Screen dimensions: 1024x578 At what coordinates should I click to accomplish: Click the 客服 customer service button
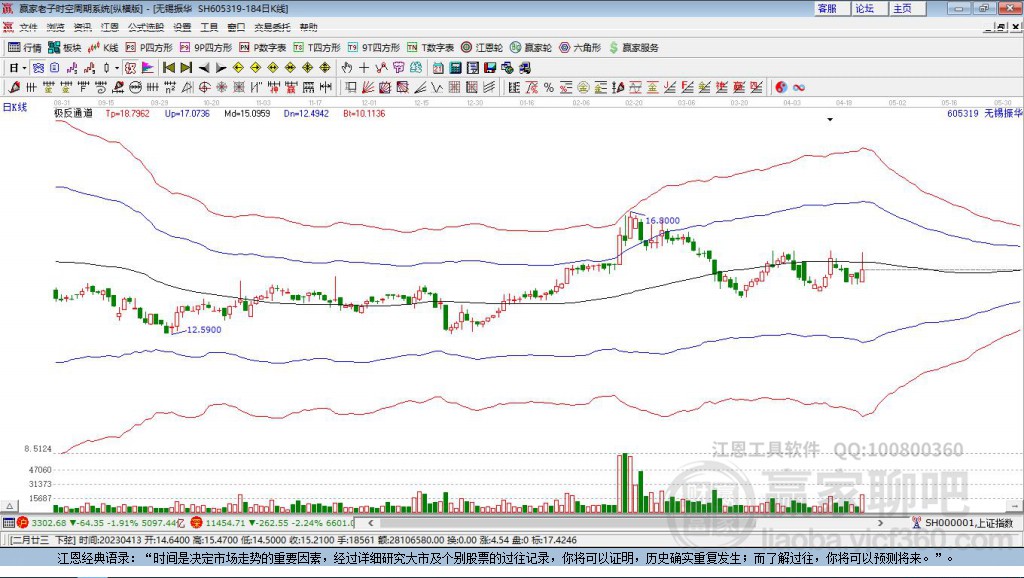(x=827, y=8)
